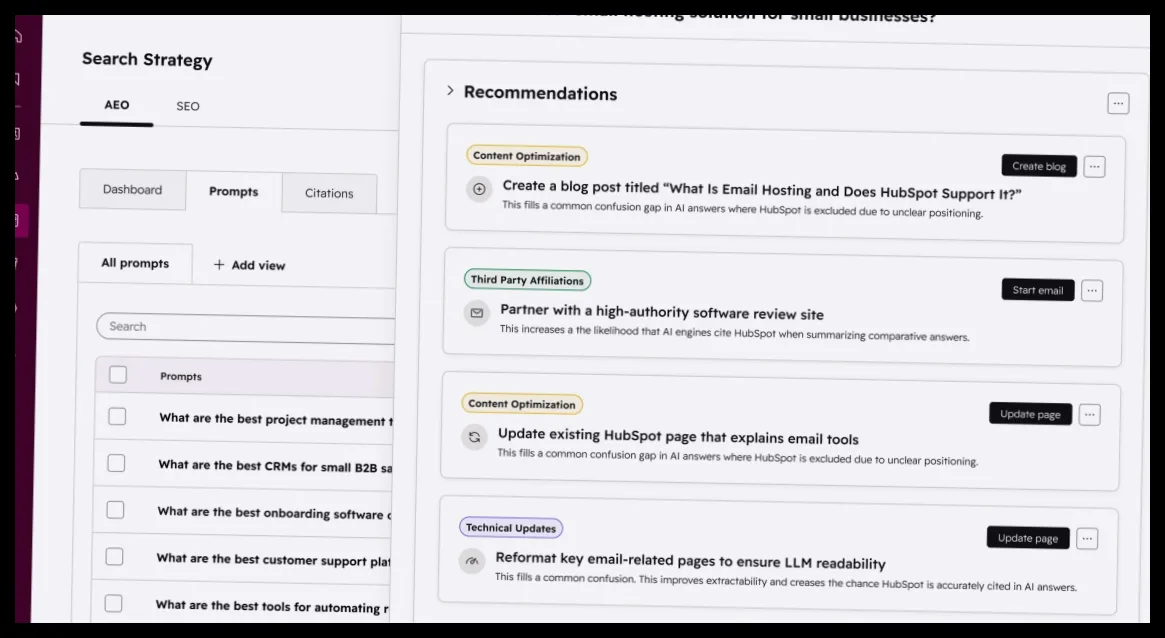This screenshot has height=638, width=1165.
Task: Open ellipsis menu for Update existing HubSpot page card
Action: coord(1089,414)
